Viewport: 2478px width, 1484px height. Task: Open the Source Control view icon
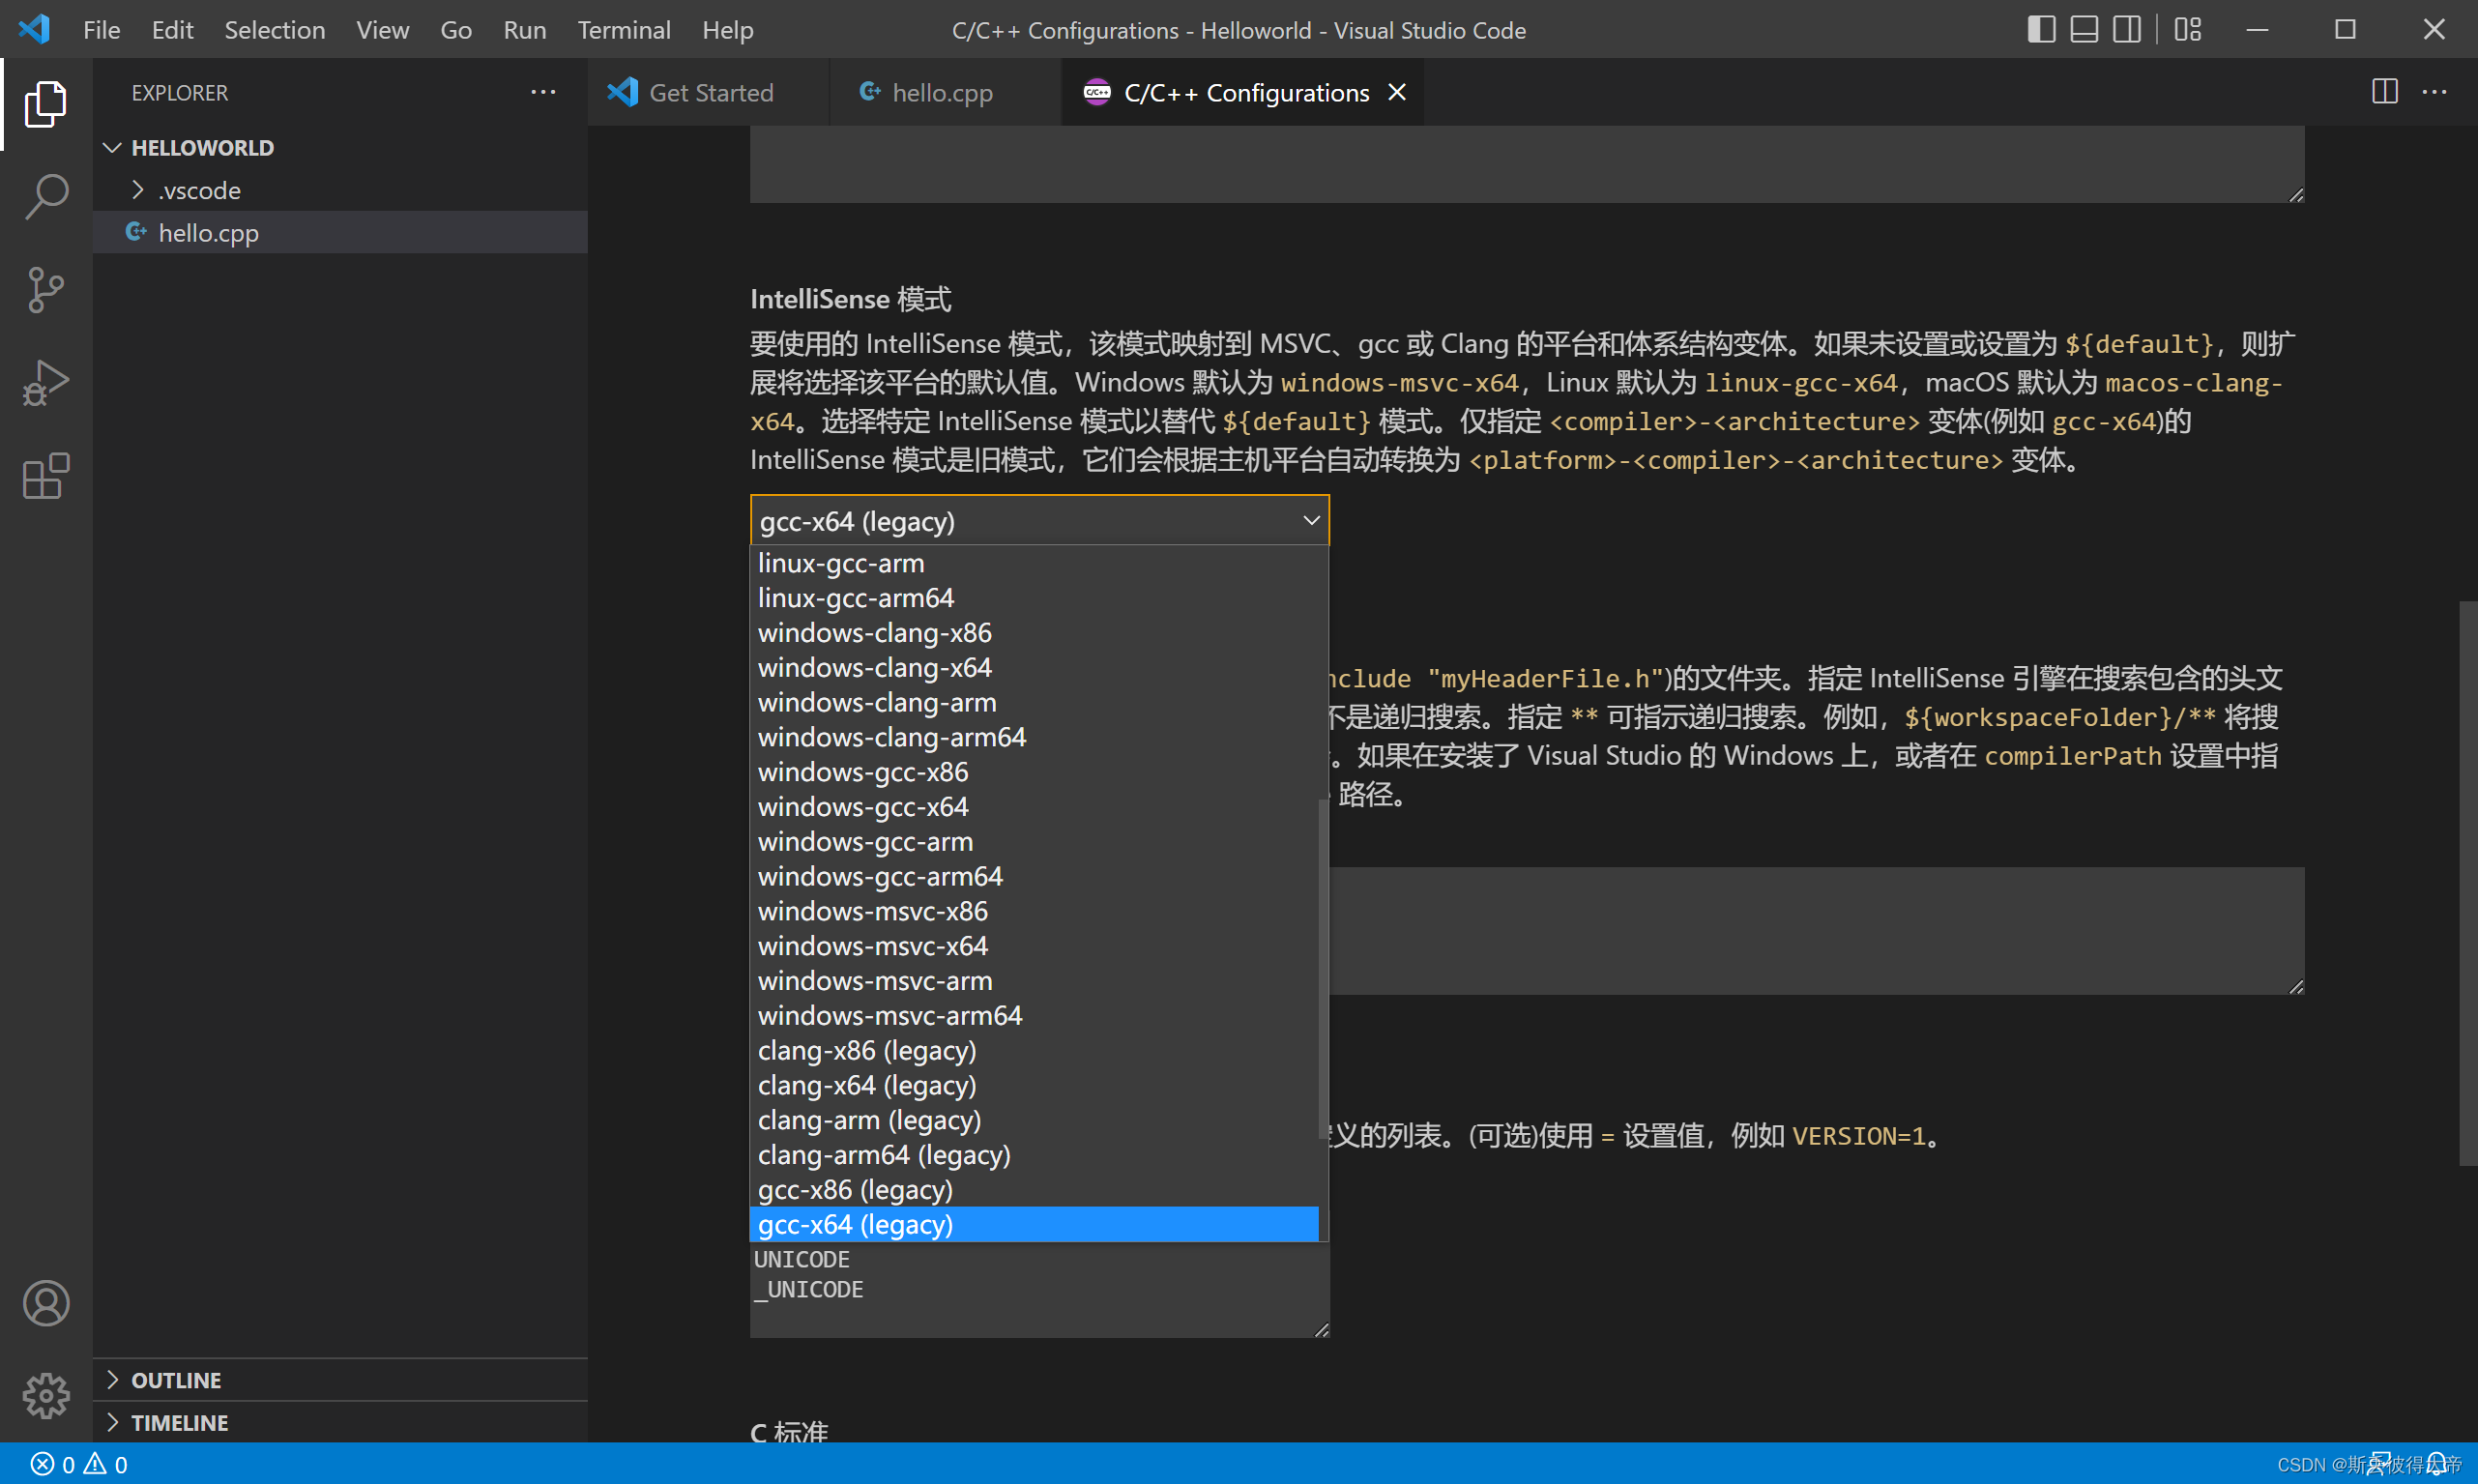tap(46, 290)
